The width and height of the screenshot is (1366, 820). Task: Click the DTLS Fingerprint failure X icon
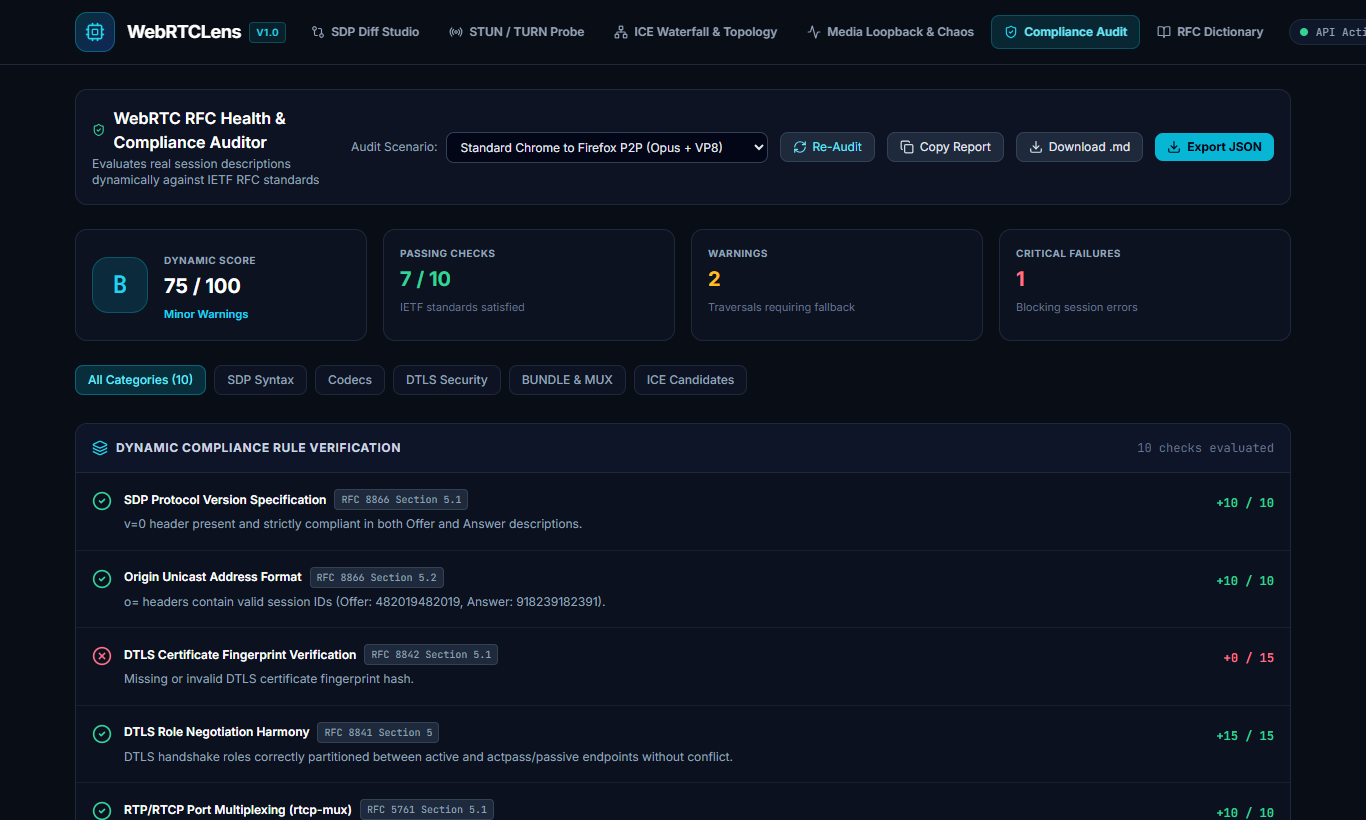tap(102, 656)
